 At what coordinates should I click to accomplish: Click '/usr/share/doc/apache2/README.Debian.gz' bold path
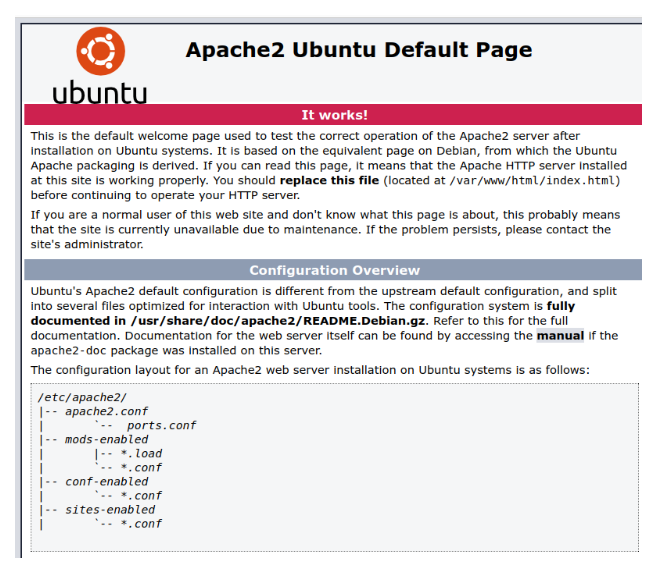coord(278,321)
